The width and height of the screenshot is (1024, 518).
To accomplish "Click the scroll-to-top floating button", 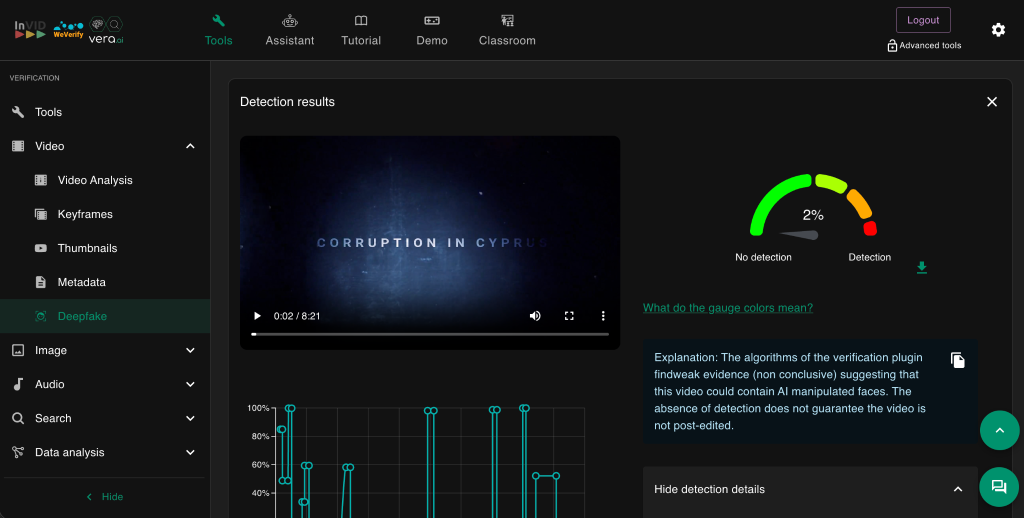I will [998, 430].
